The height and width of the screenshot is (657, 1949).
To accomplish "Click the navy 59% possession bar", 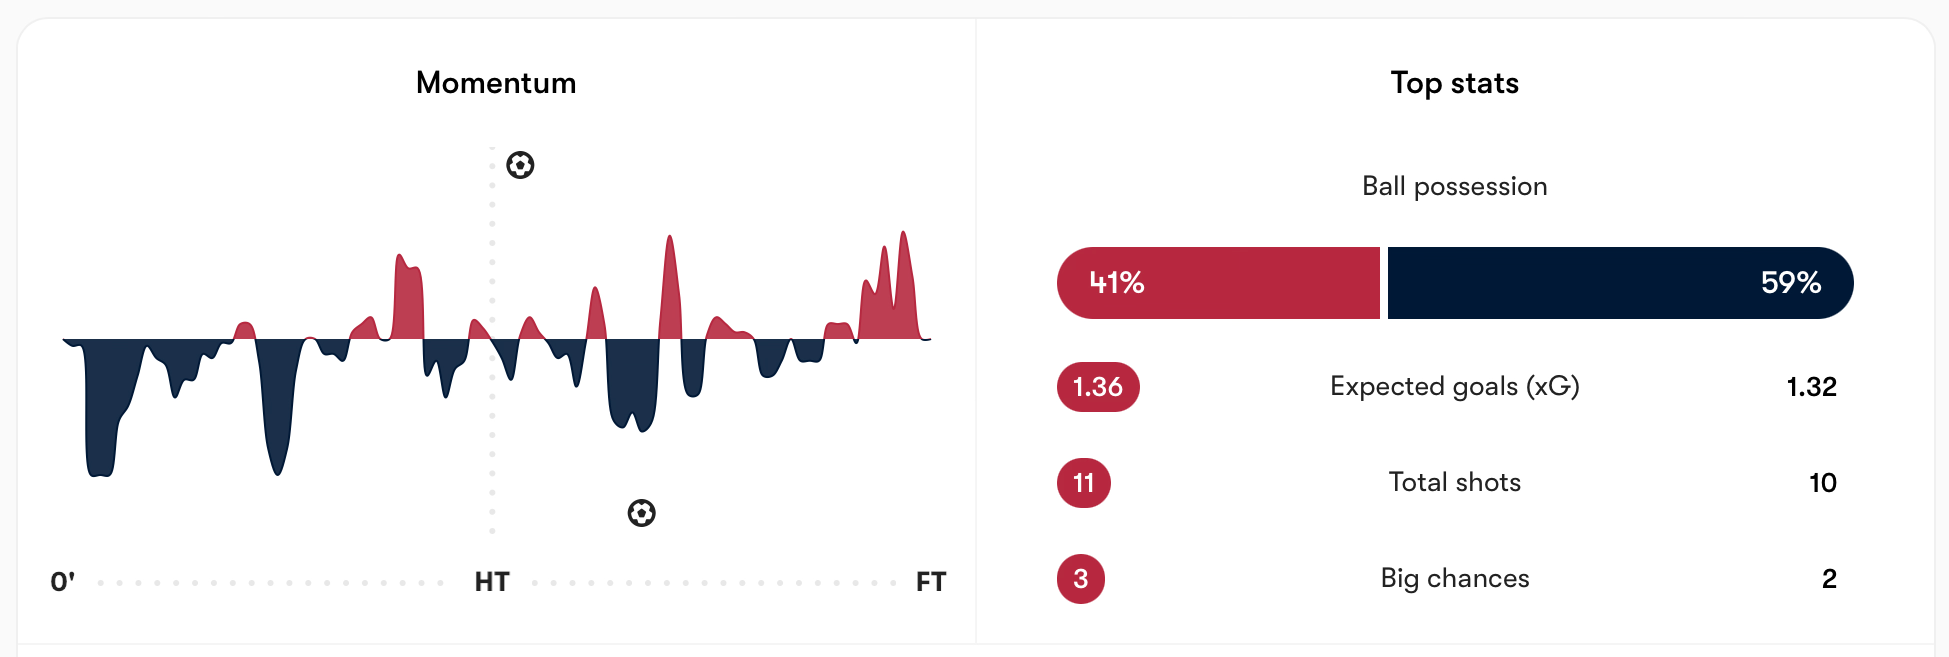I will point(1620,283).
